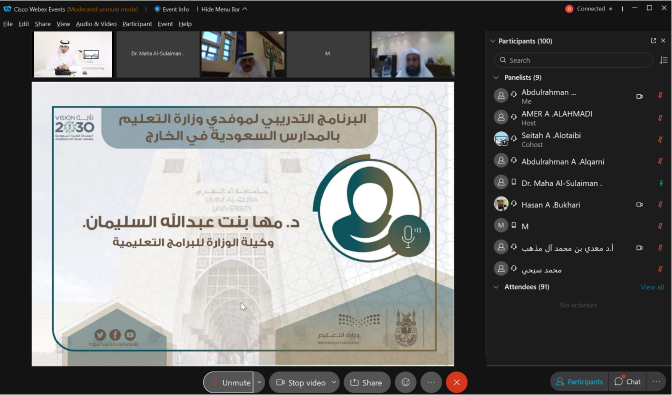Click the red Leave event button

(x=456, y=383)
